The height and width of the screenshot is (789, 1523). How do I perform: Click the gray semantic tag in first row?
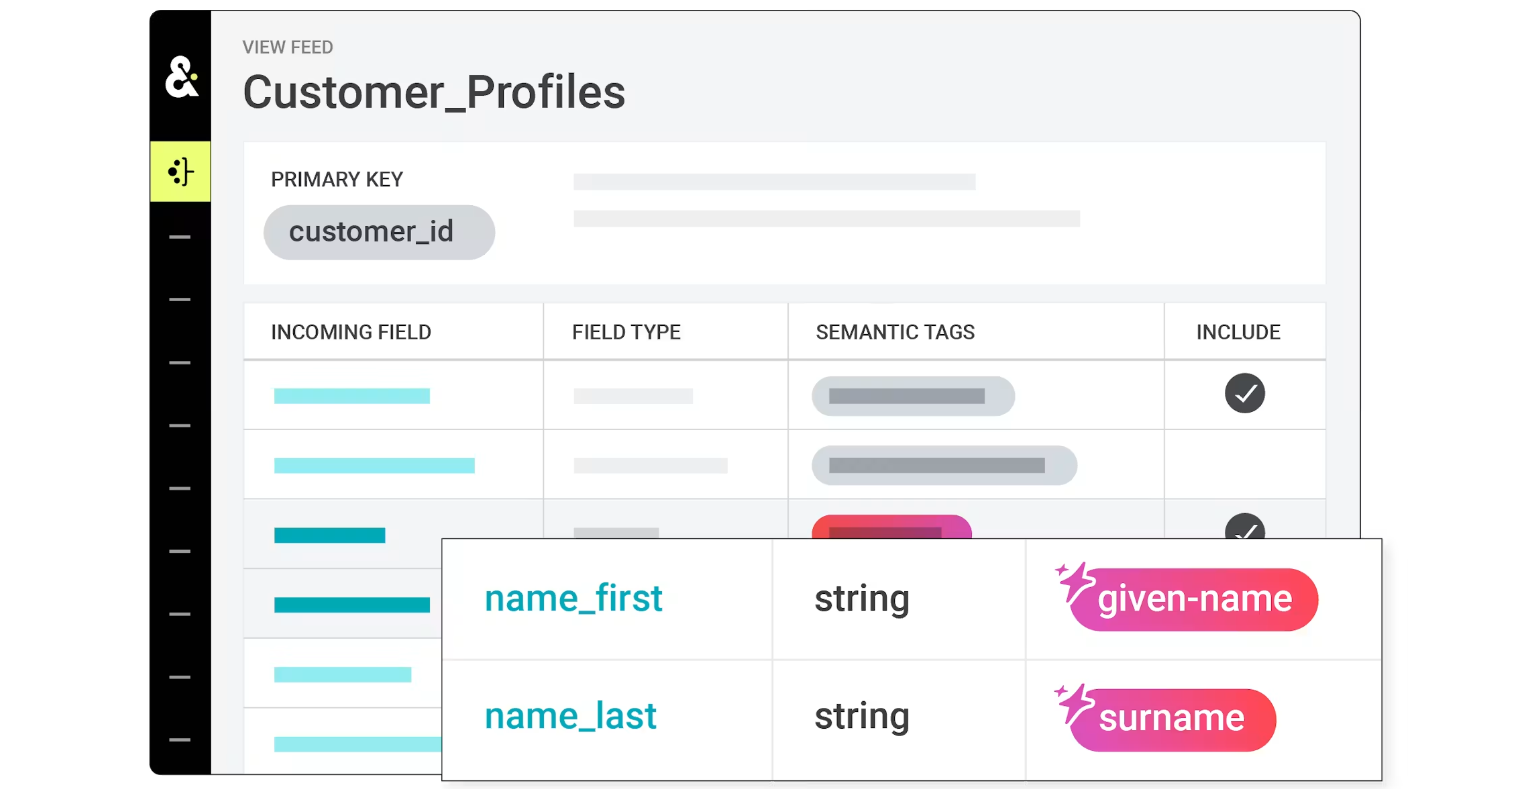tap(913, 396)
